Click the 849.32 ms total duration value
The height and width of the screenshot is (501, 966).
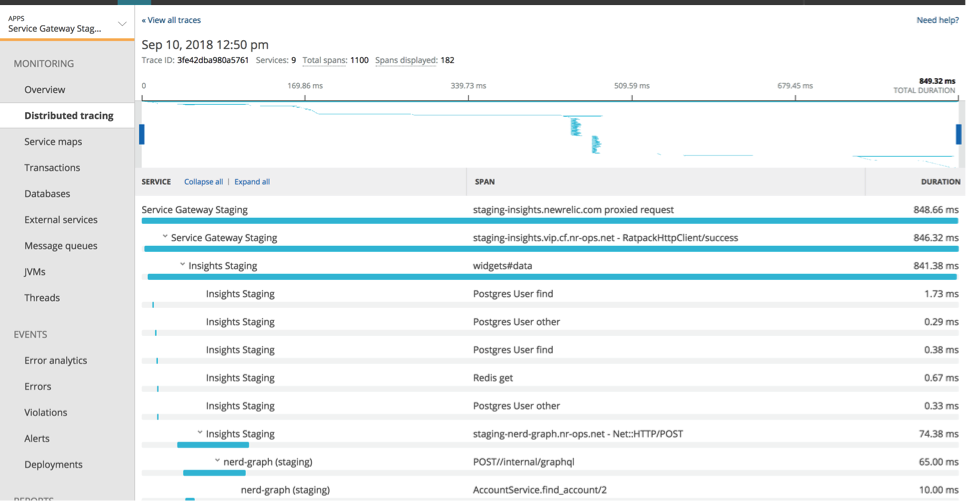[x=937, y=81]
